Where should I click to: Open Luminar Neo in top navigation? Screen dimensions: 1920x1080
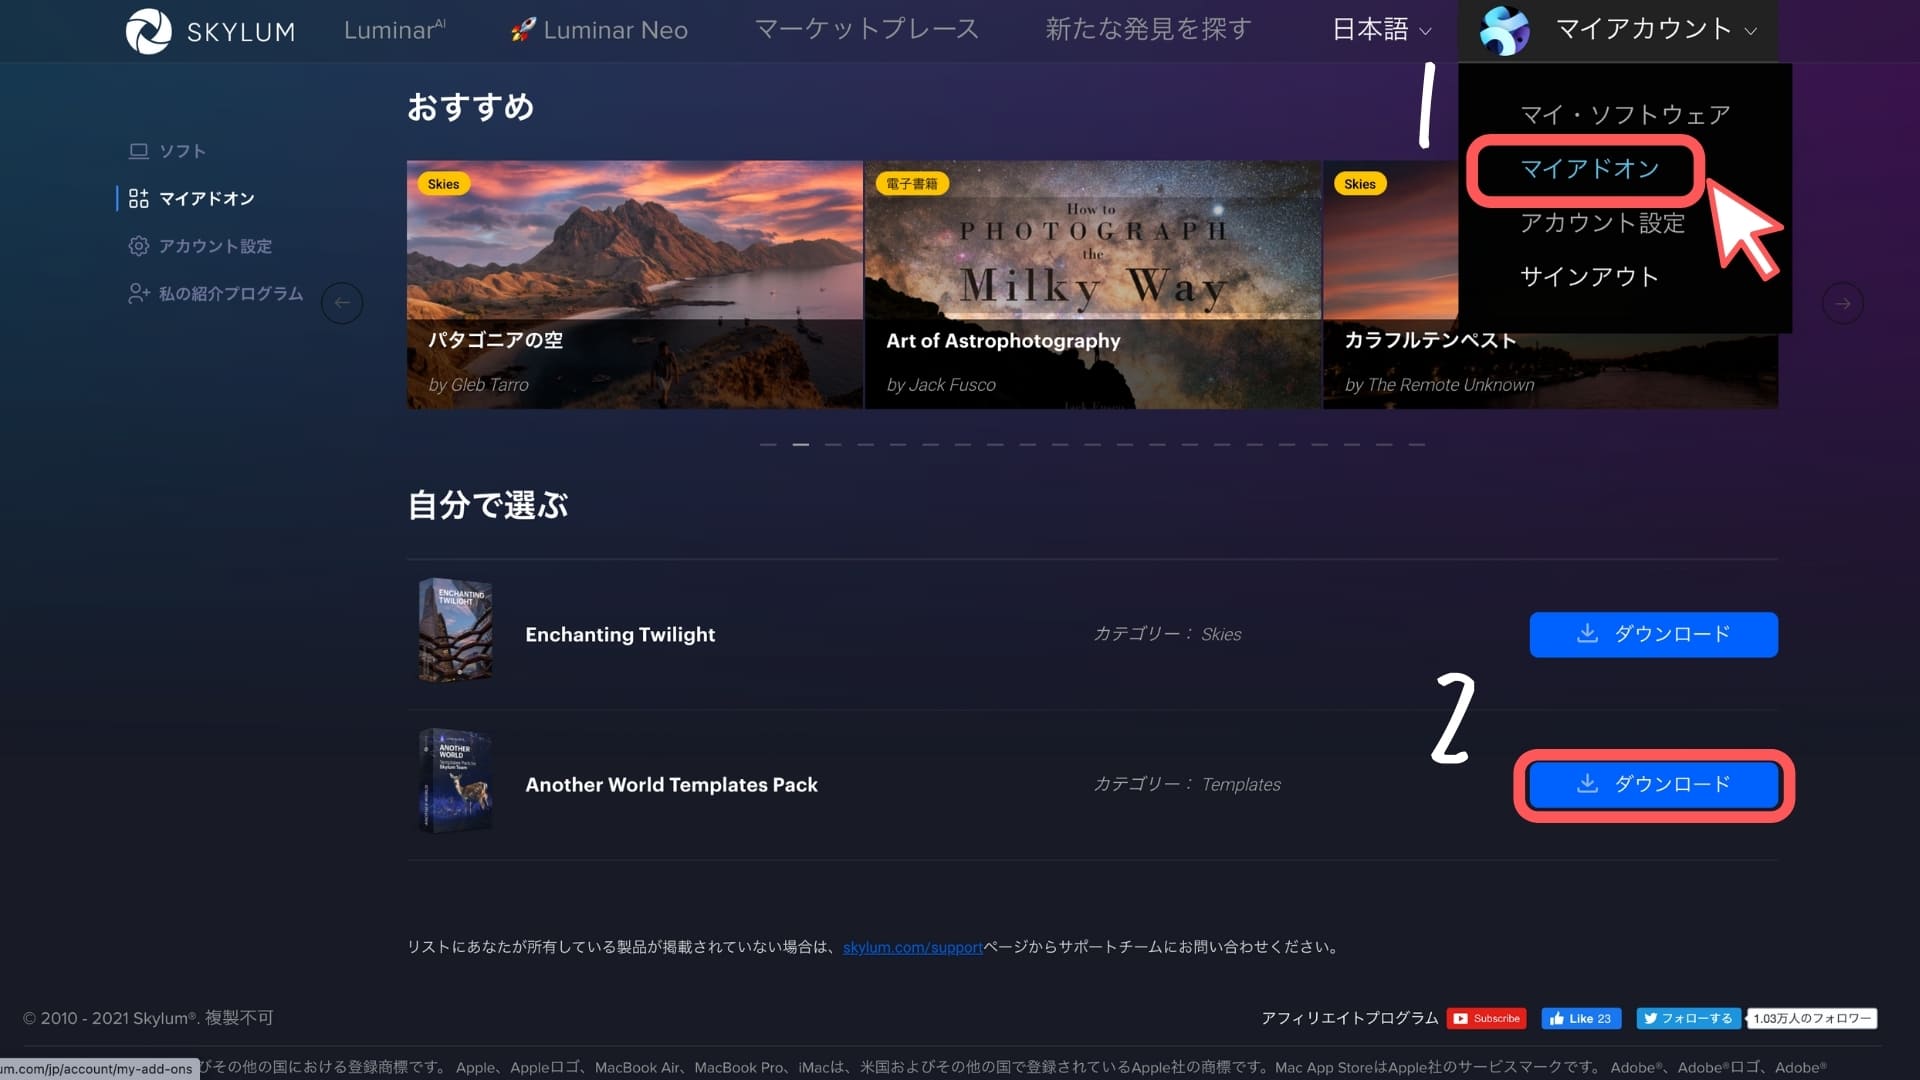(600, 30)
